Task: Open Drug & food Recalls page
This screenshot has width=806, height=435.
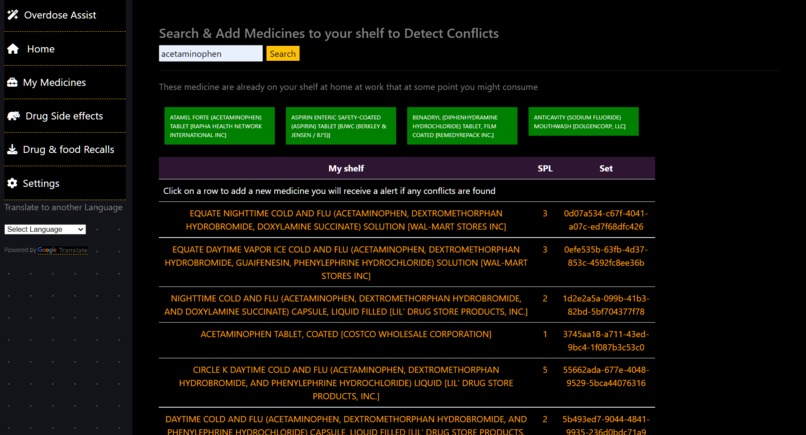Action: 65,150
